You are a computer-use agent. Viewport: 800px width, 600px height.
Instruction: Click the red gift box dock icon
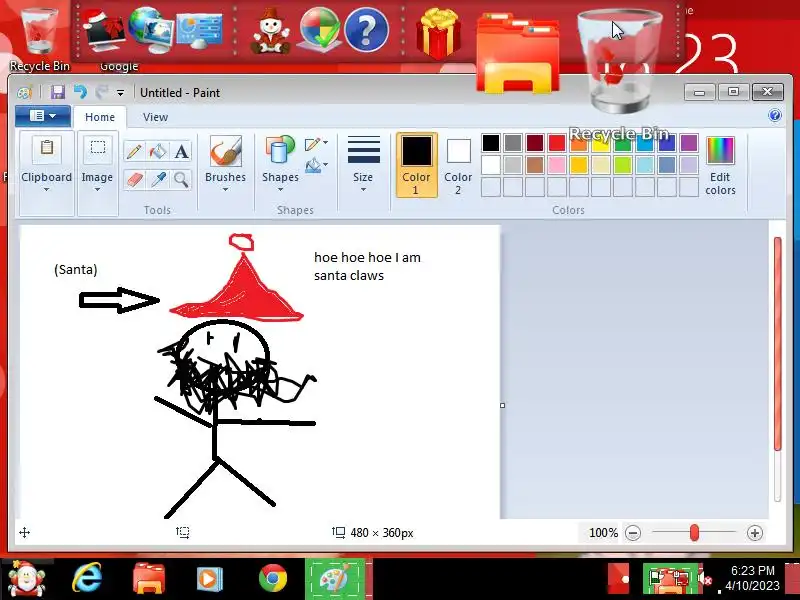tap(439, 34)
